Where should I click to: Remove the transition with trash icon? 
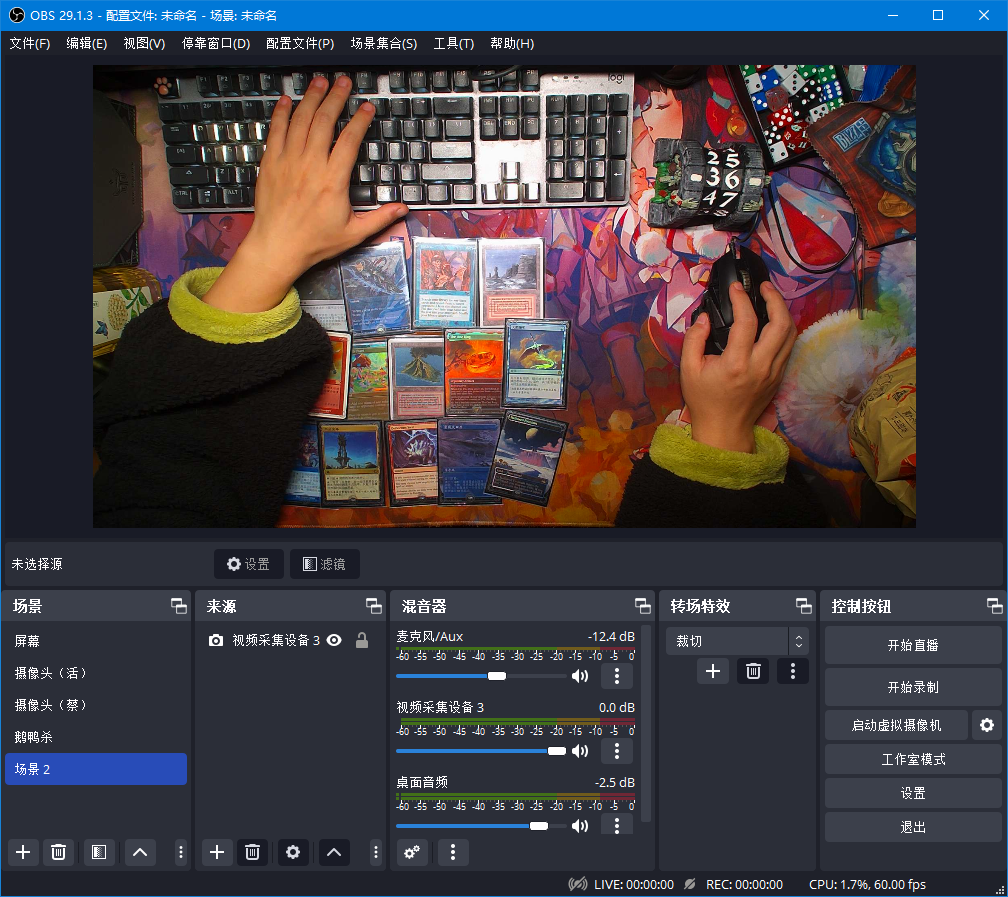754,671
